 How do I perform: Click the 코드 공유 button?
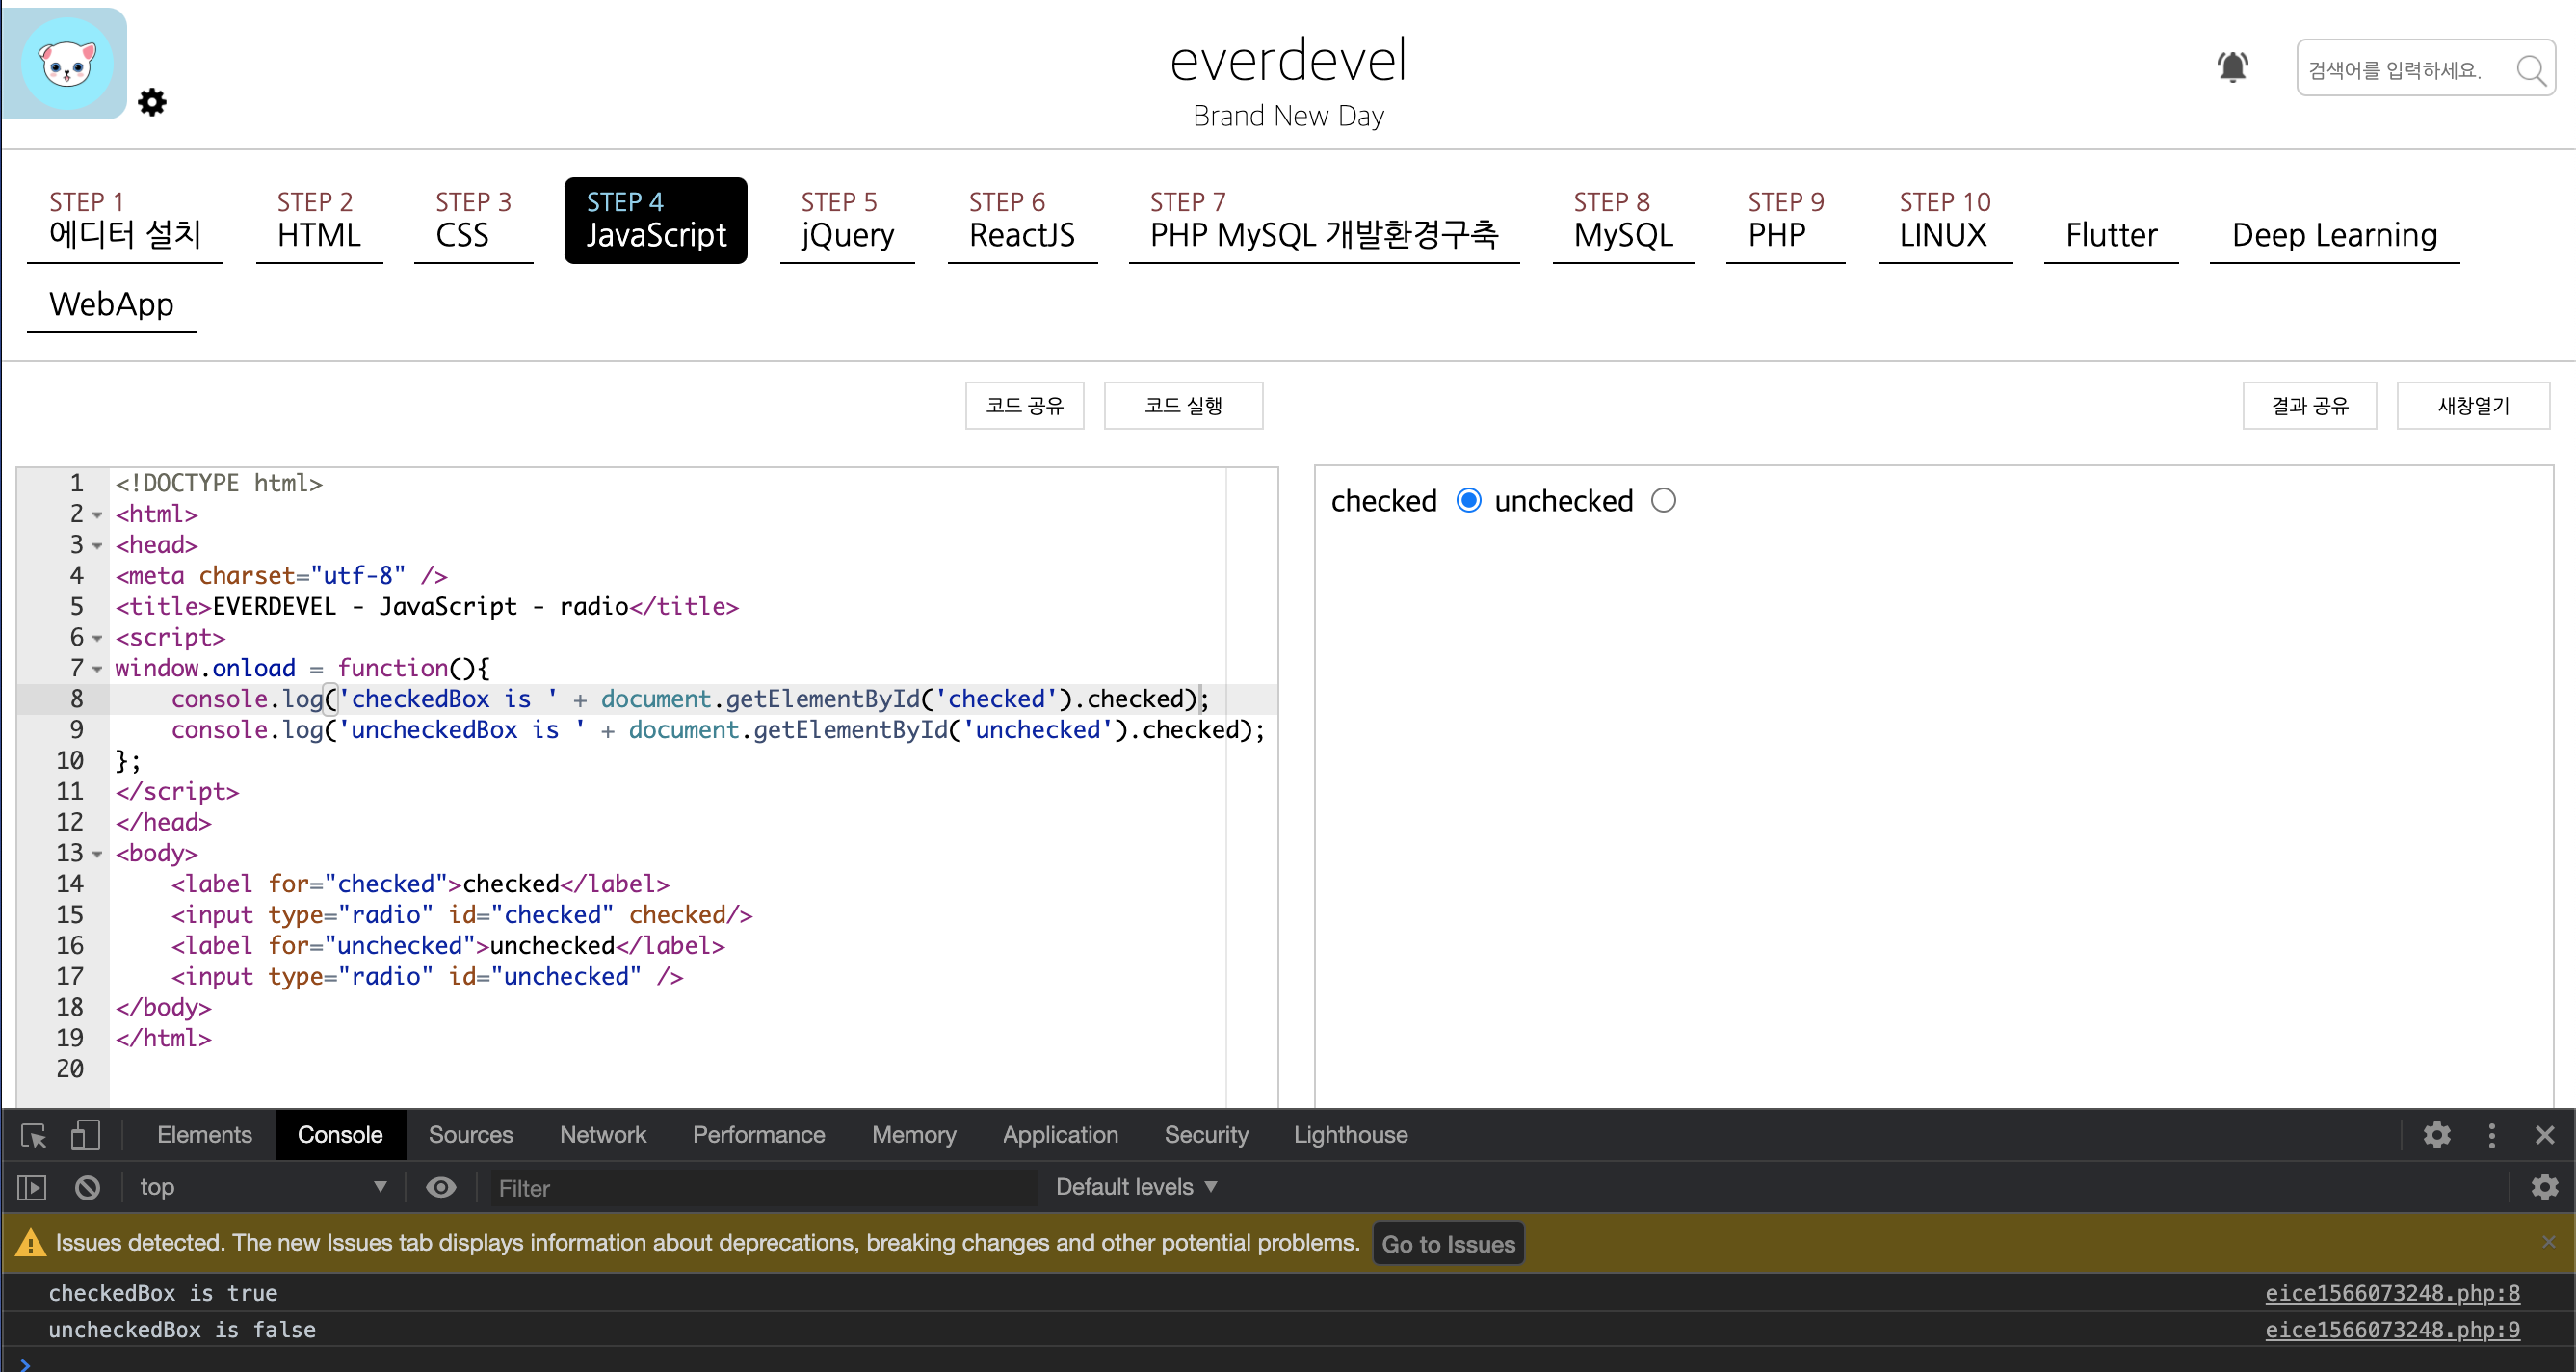pyautogui.click(x=1024, y=405)
